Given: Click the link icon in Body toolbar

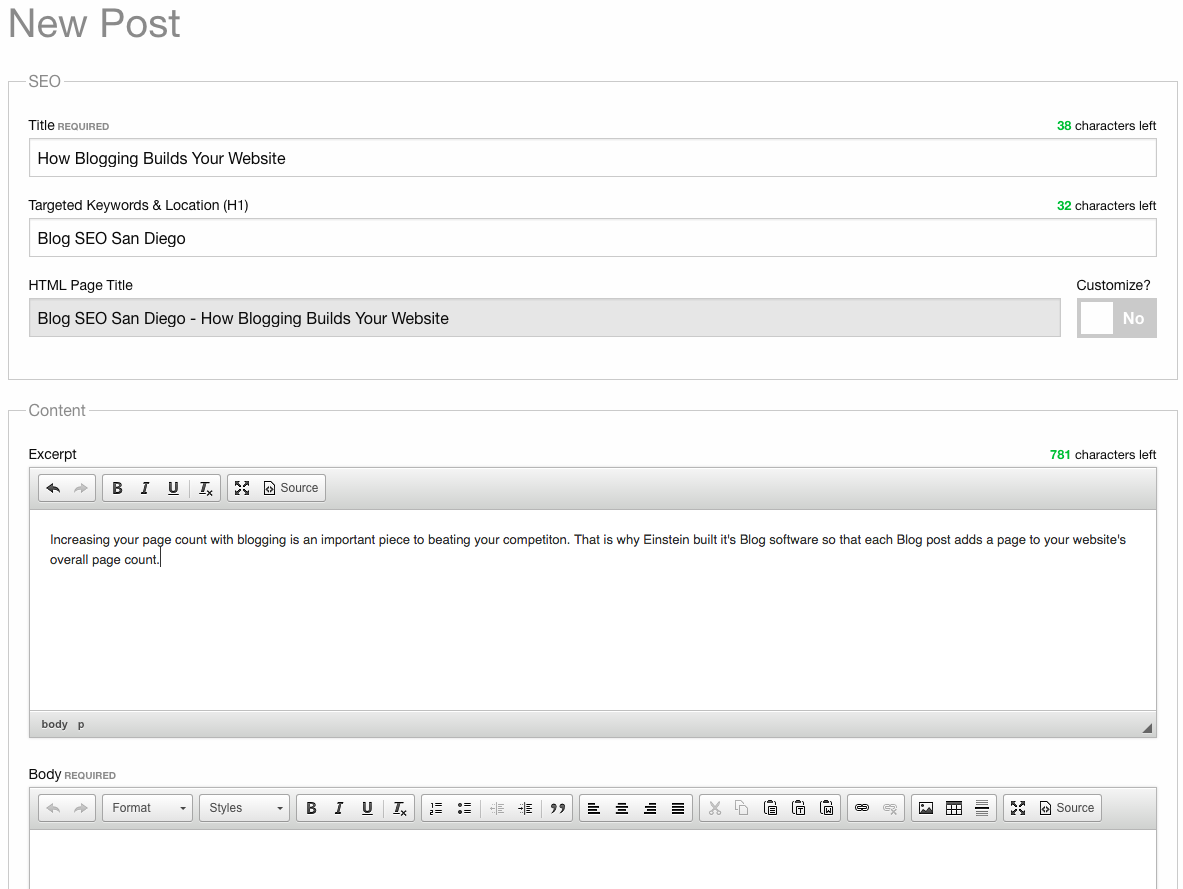Looking at the screenshot, I should tap(862, 808).
